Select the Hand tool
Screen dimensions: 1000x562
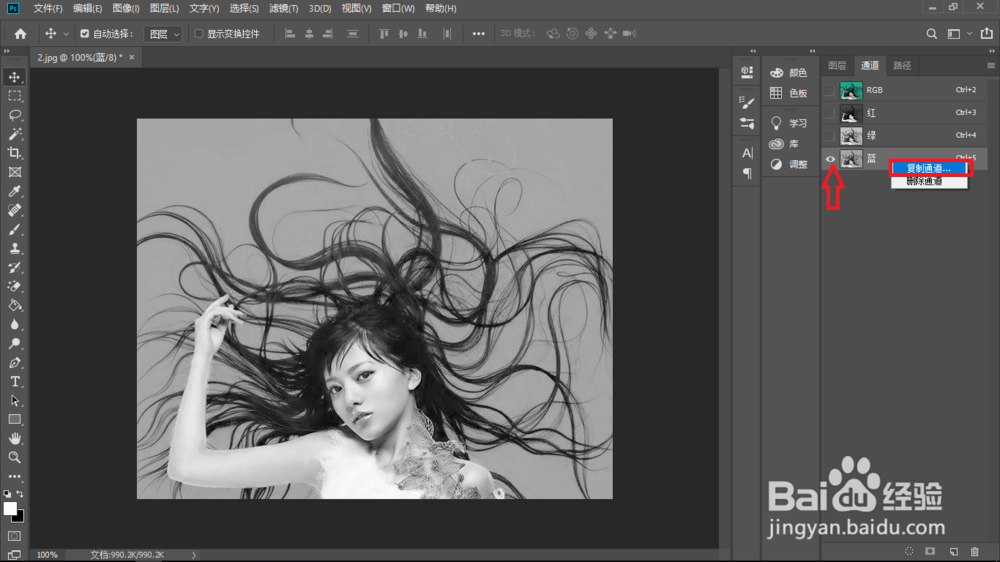click(x=14, y=439)
